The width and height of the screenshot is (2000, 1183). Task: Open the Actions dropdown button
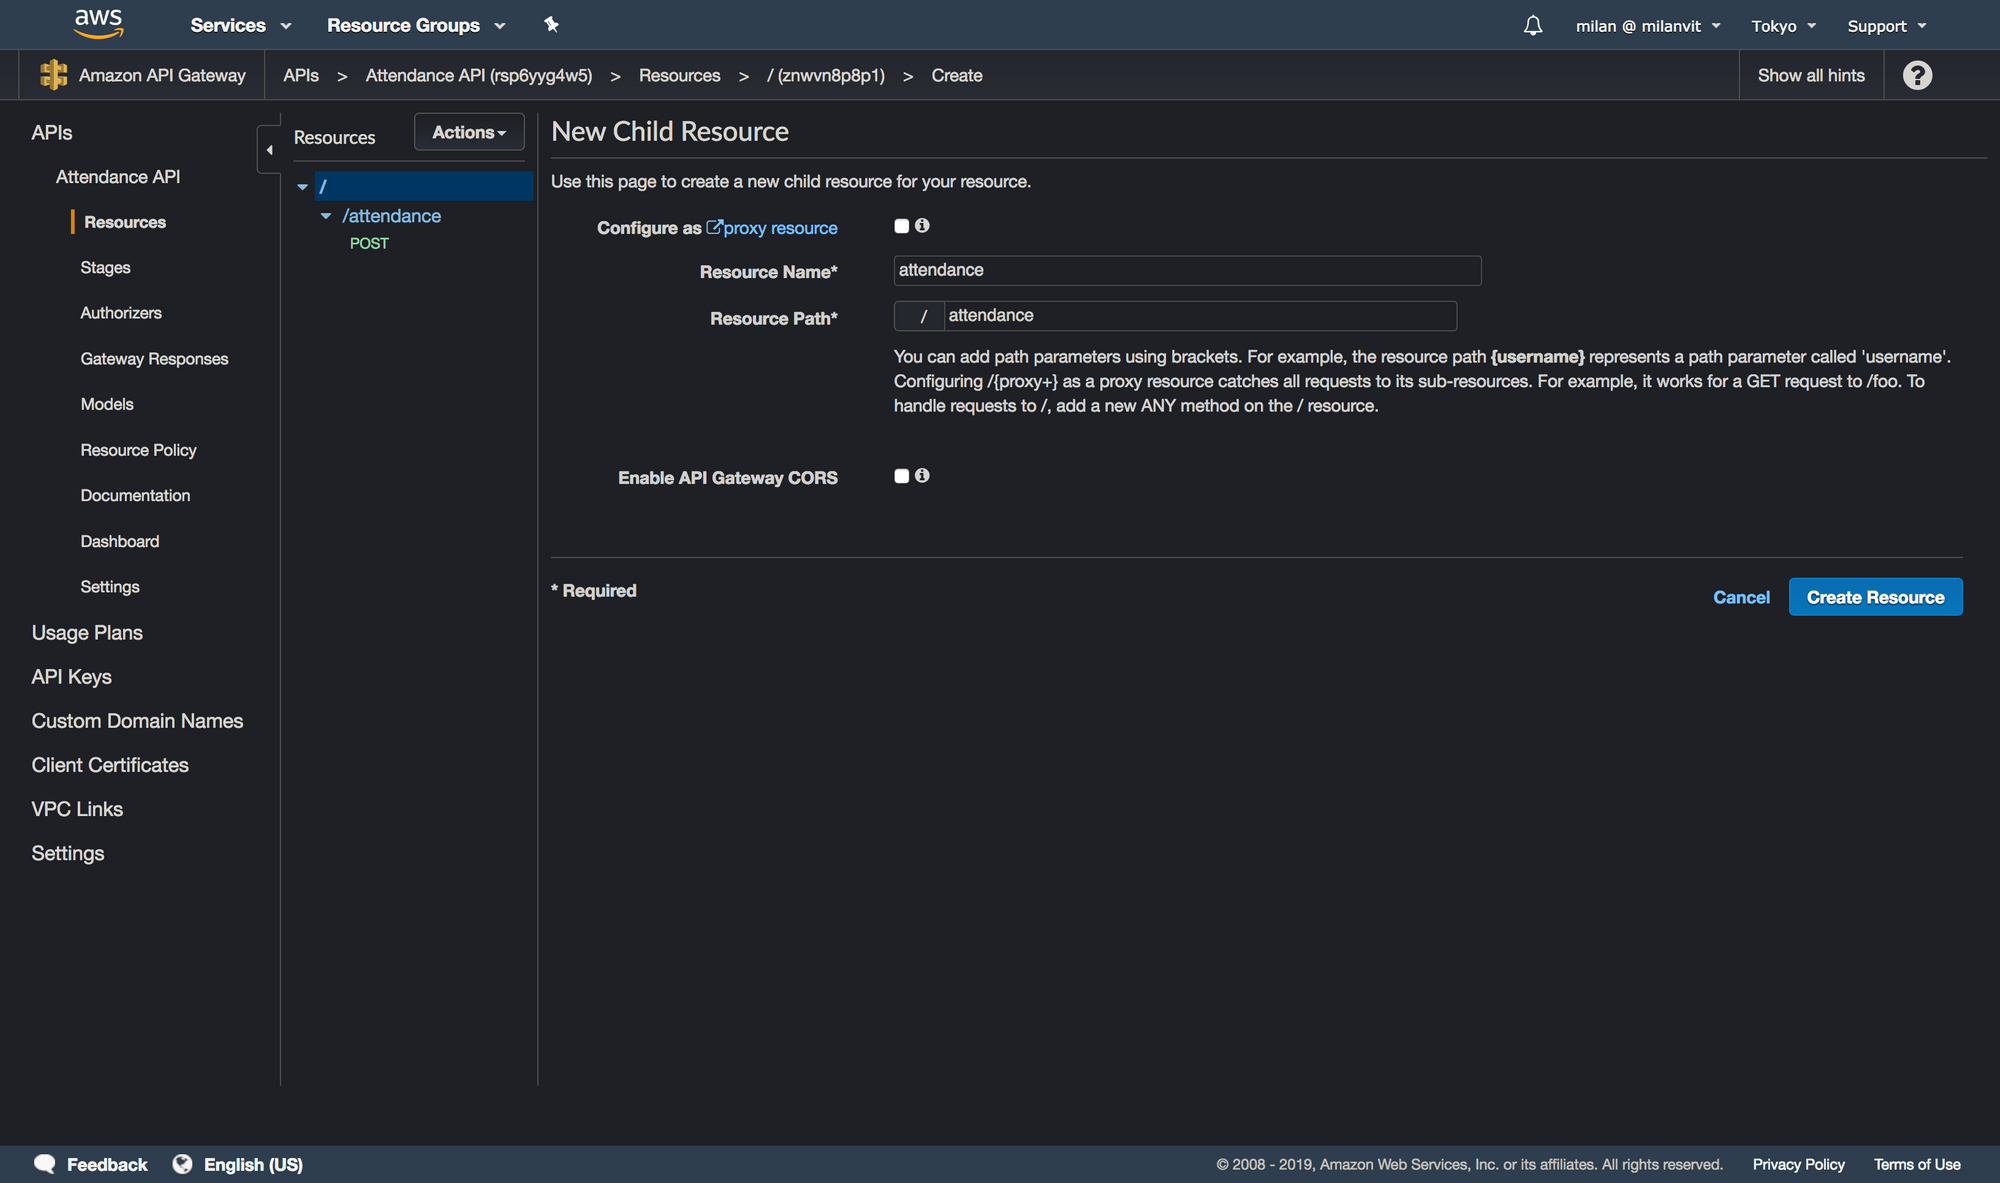point(469,132)
